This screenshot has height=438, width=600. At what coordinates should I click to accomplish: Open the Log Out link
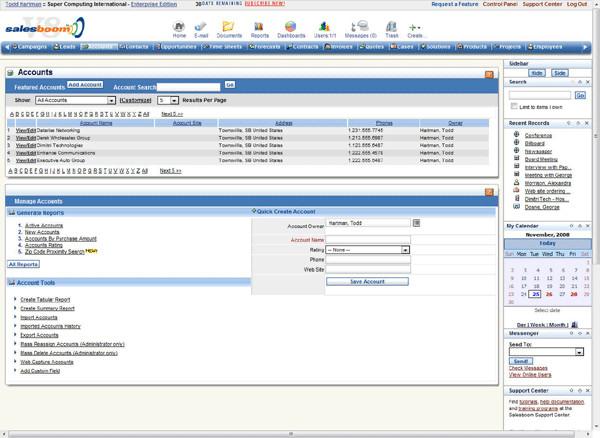pyautogui.click(x=577, y=4)
